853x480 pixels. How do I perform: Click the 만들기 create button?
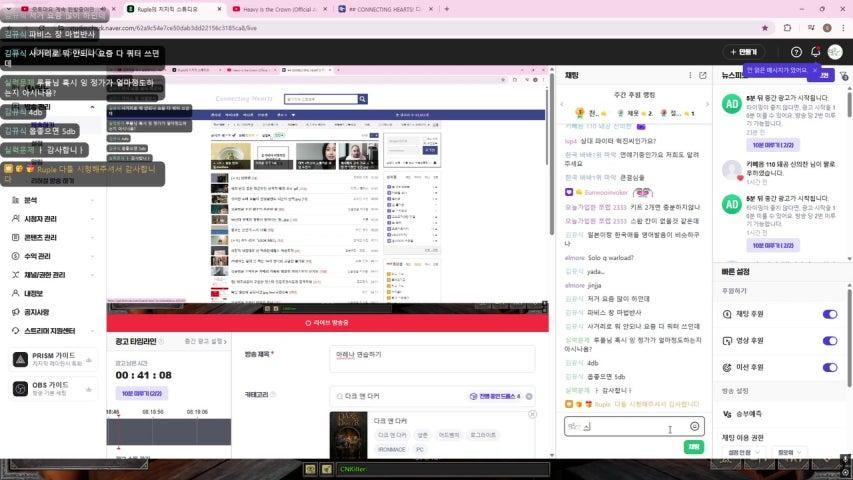743,52
